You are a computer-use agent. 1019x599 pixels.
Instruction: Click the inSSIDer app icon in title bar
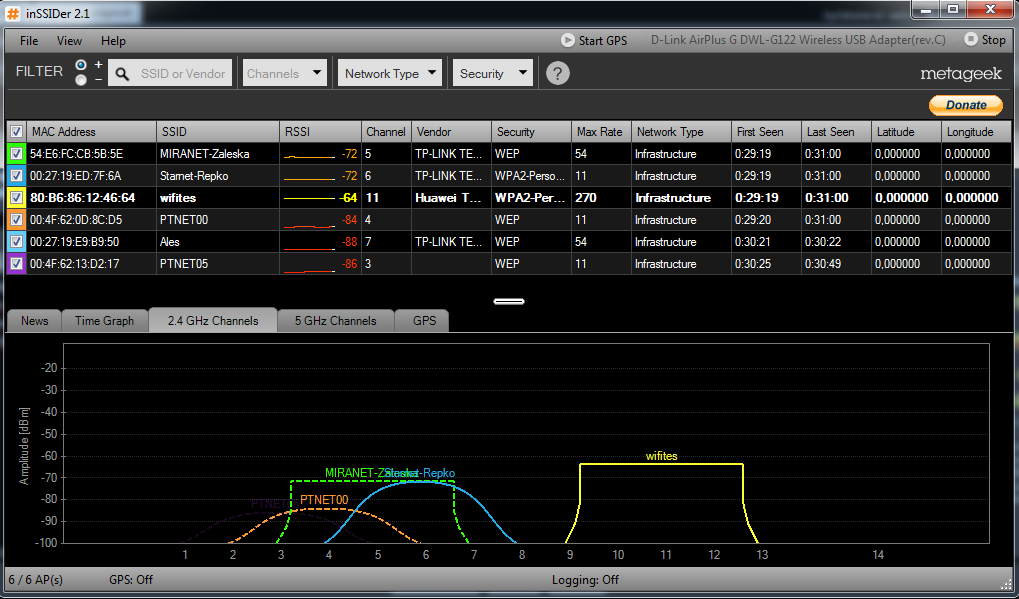(x=13, y=13)
